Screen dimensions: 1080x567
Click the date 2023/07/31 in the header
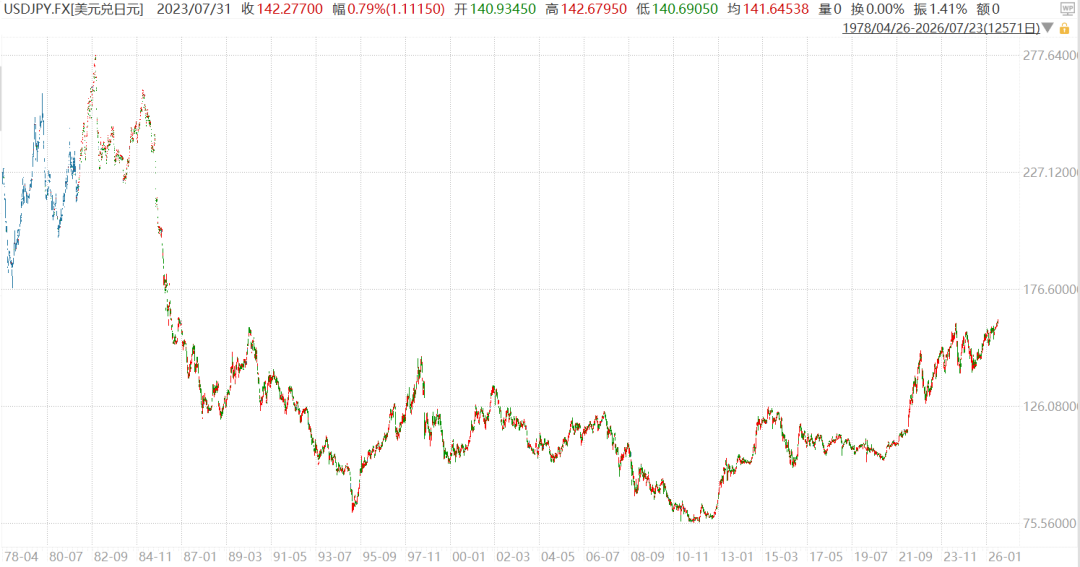(x=194, y=9)
